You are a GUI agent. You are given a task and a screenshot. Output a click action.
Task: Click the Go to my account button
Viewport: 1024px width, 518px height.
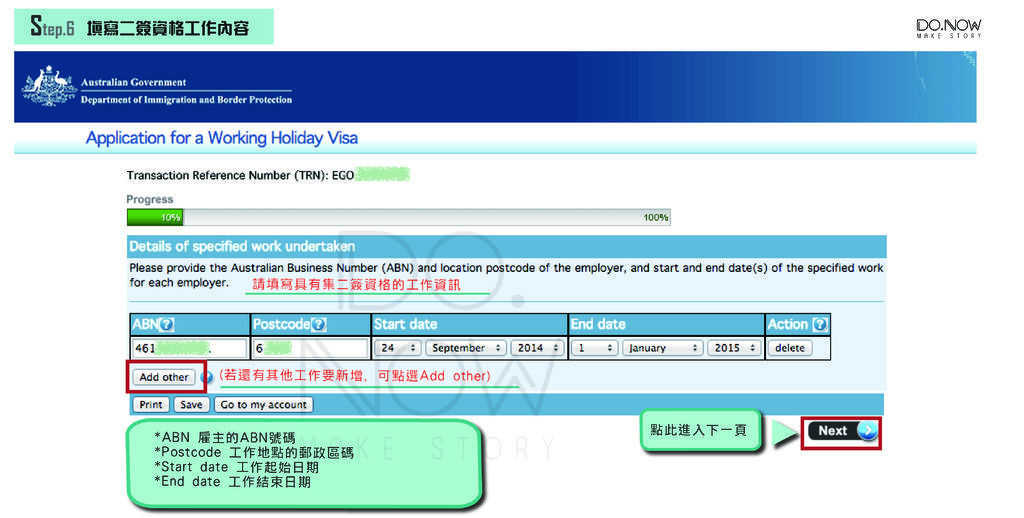tap(264, 405)
